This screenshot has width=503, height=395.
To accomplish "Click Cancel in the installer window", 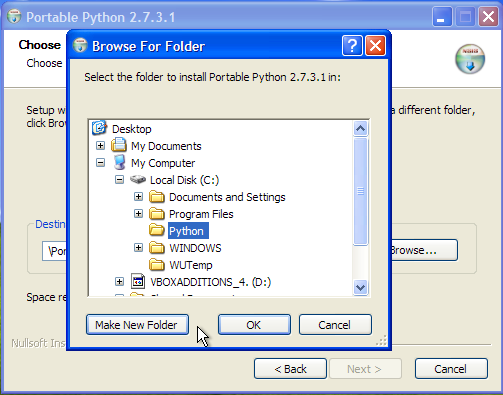I will click(451, 369).
